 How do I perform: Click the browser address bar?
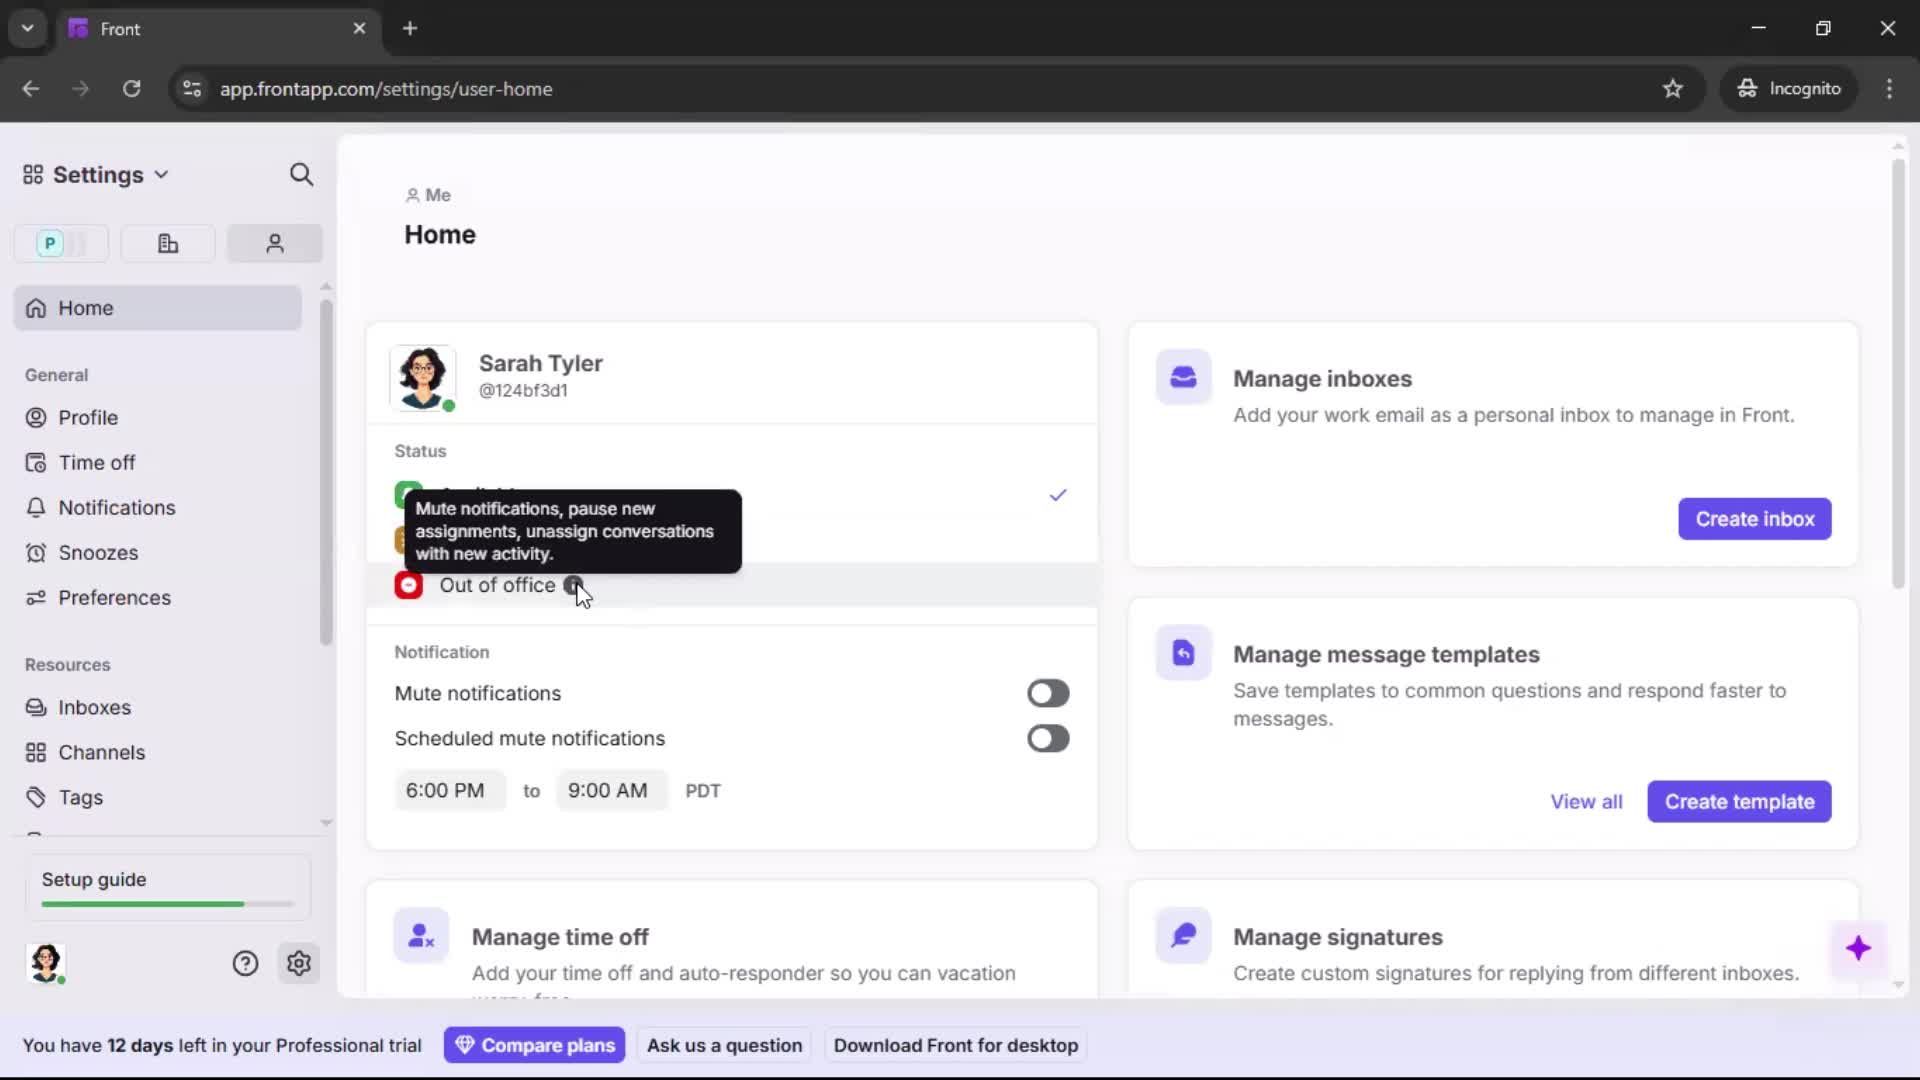click(600, 89)
